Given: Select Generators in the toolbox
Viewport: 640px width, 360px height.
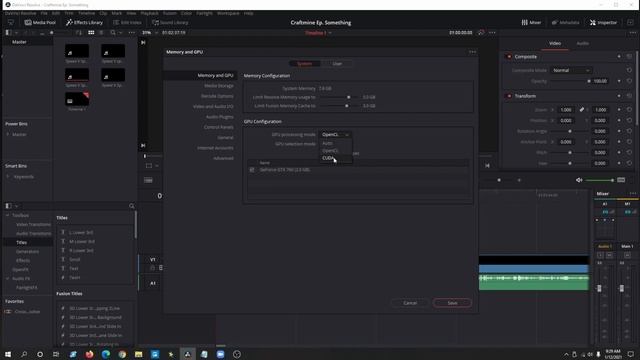Looking at the screenshot, I should tap(27, 251).
